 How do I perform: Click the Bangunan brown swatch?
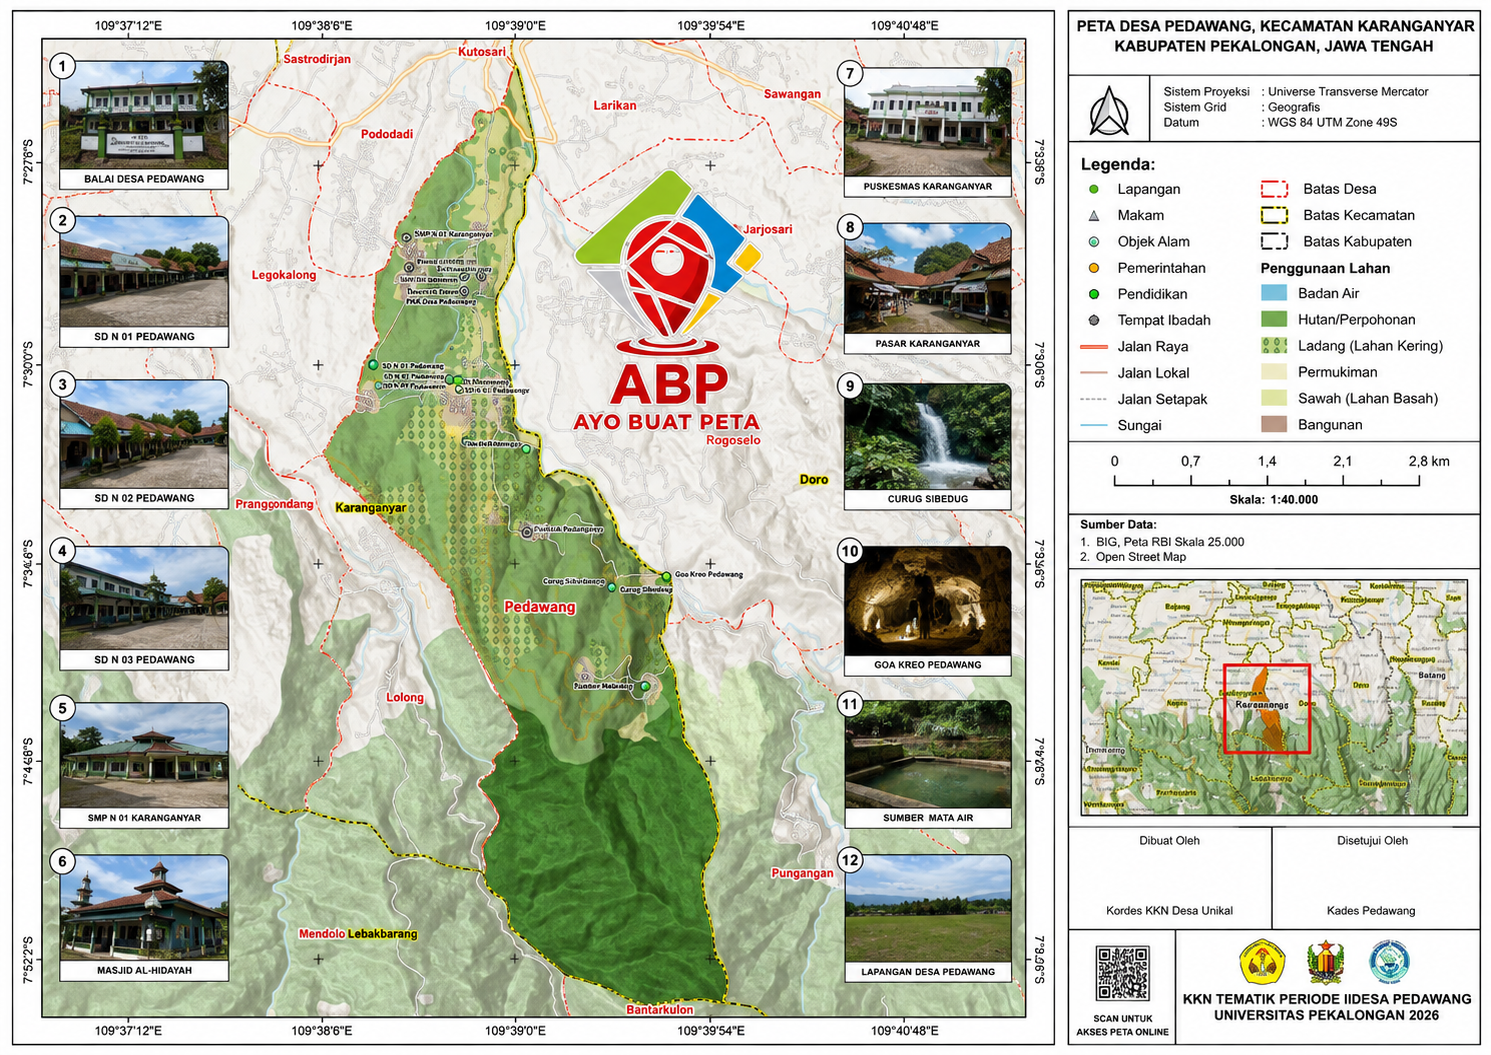(1274, 424)
